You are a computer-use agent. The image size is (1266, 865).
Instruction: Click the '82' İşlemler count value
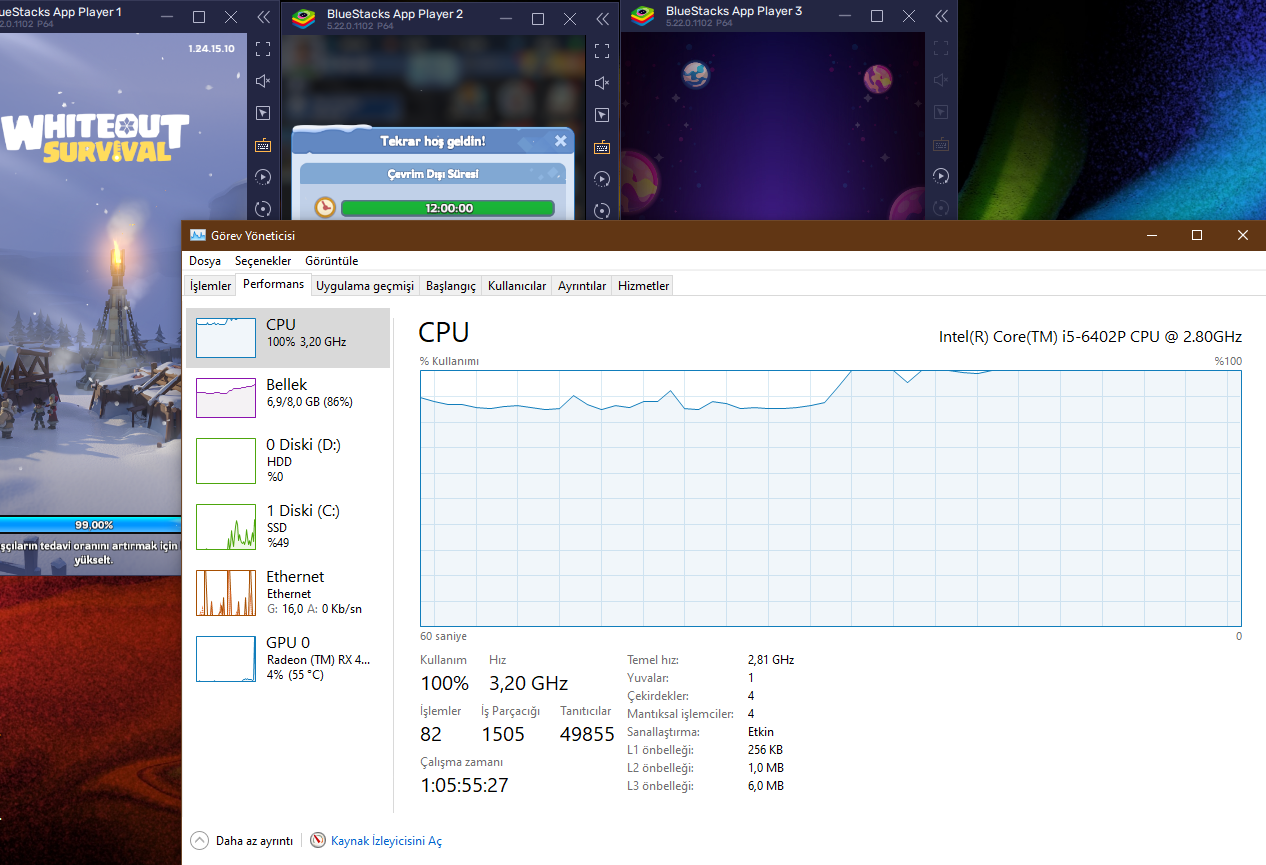coord(431,734)
